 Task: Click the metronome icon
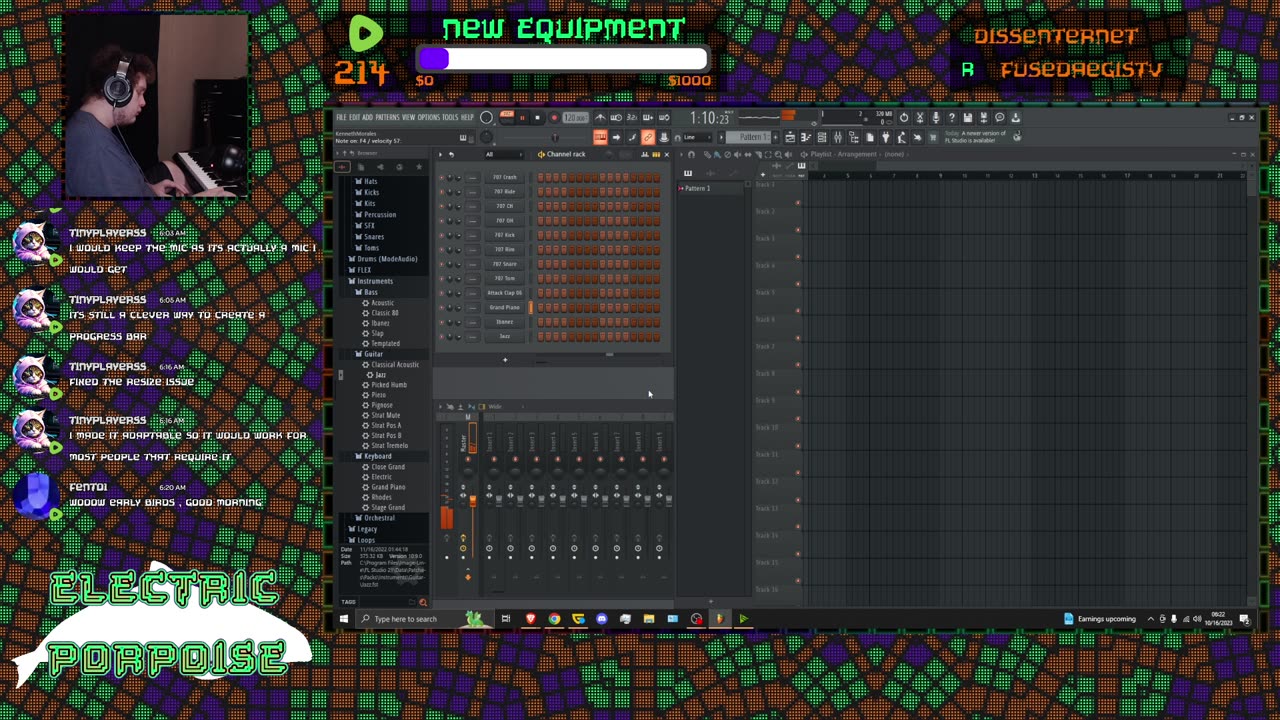point(600,118)
